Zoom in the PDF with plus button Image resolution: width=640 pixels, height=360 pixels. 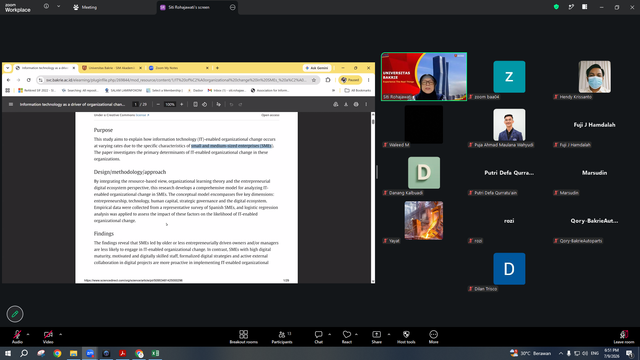pos(182,104)
